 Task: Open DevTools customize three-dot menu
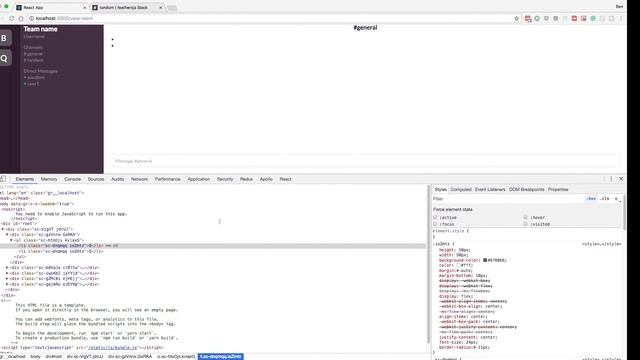[x=611, y=179]
